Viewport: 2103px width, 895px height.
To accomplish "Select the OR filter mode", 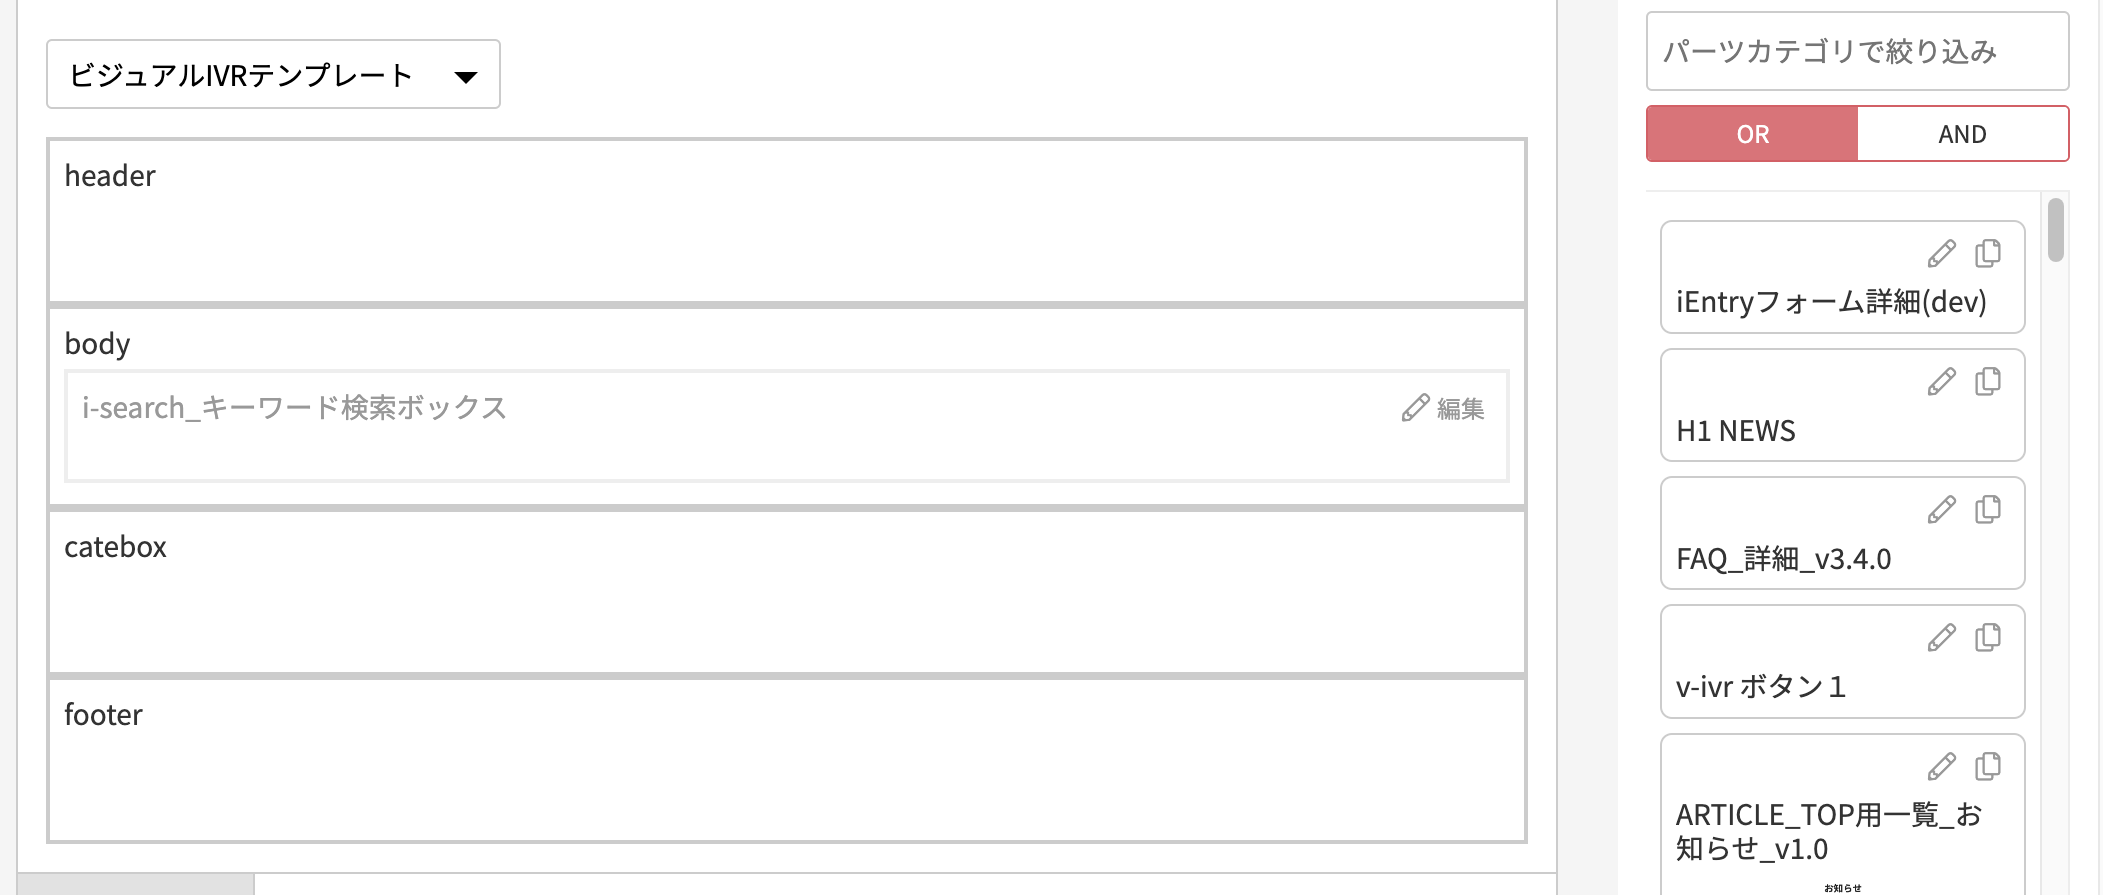I will click(x=1752, y=134).
